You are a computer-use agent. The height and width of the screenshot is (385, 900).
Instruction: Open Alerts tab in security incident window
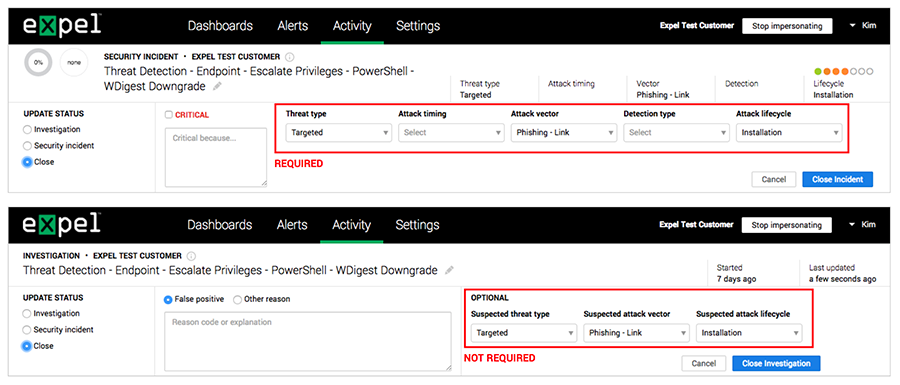pyautogui.click(x=293, y=26)
